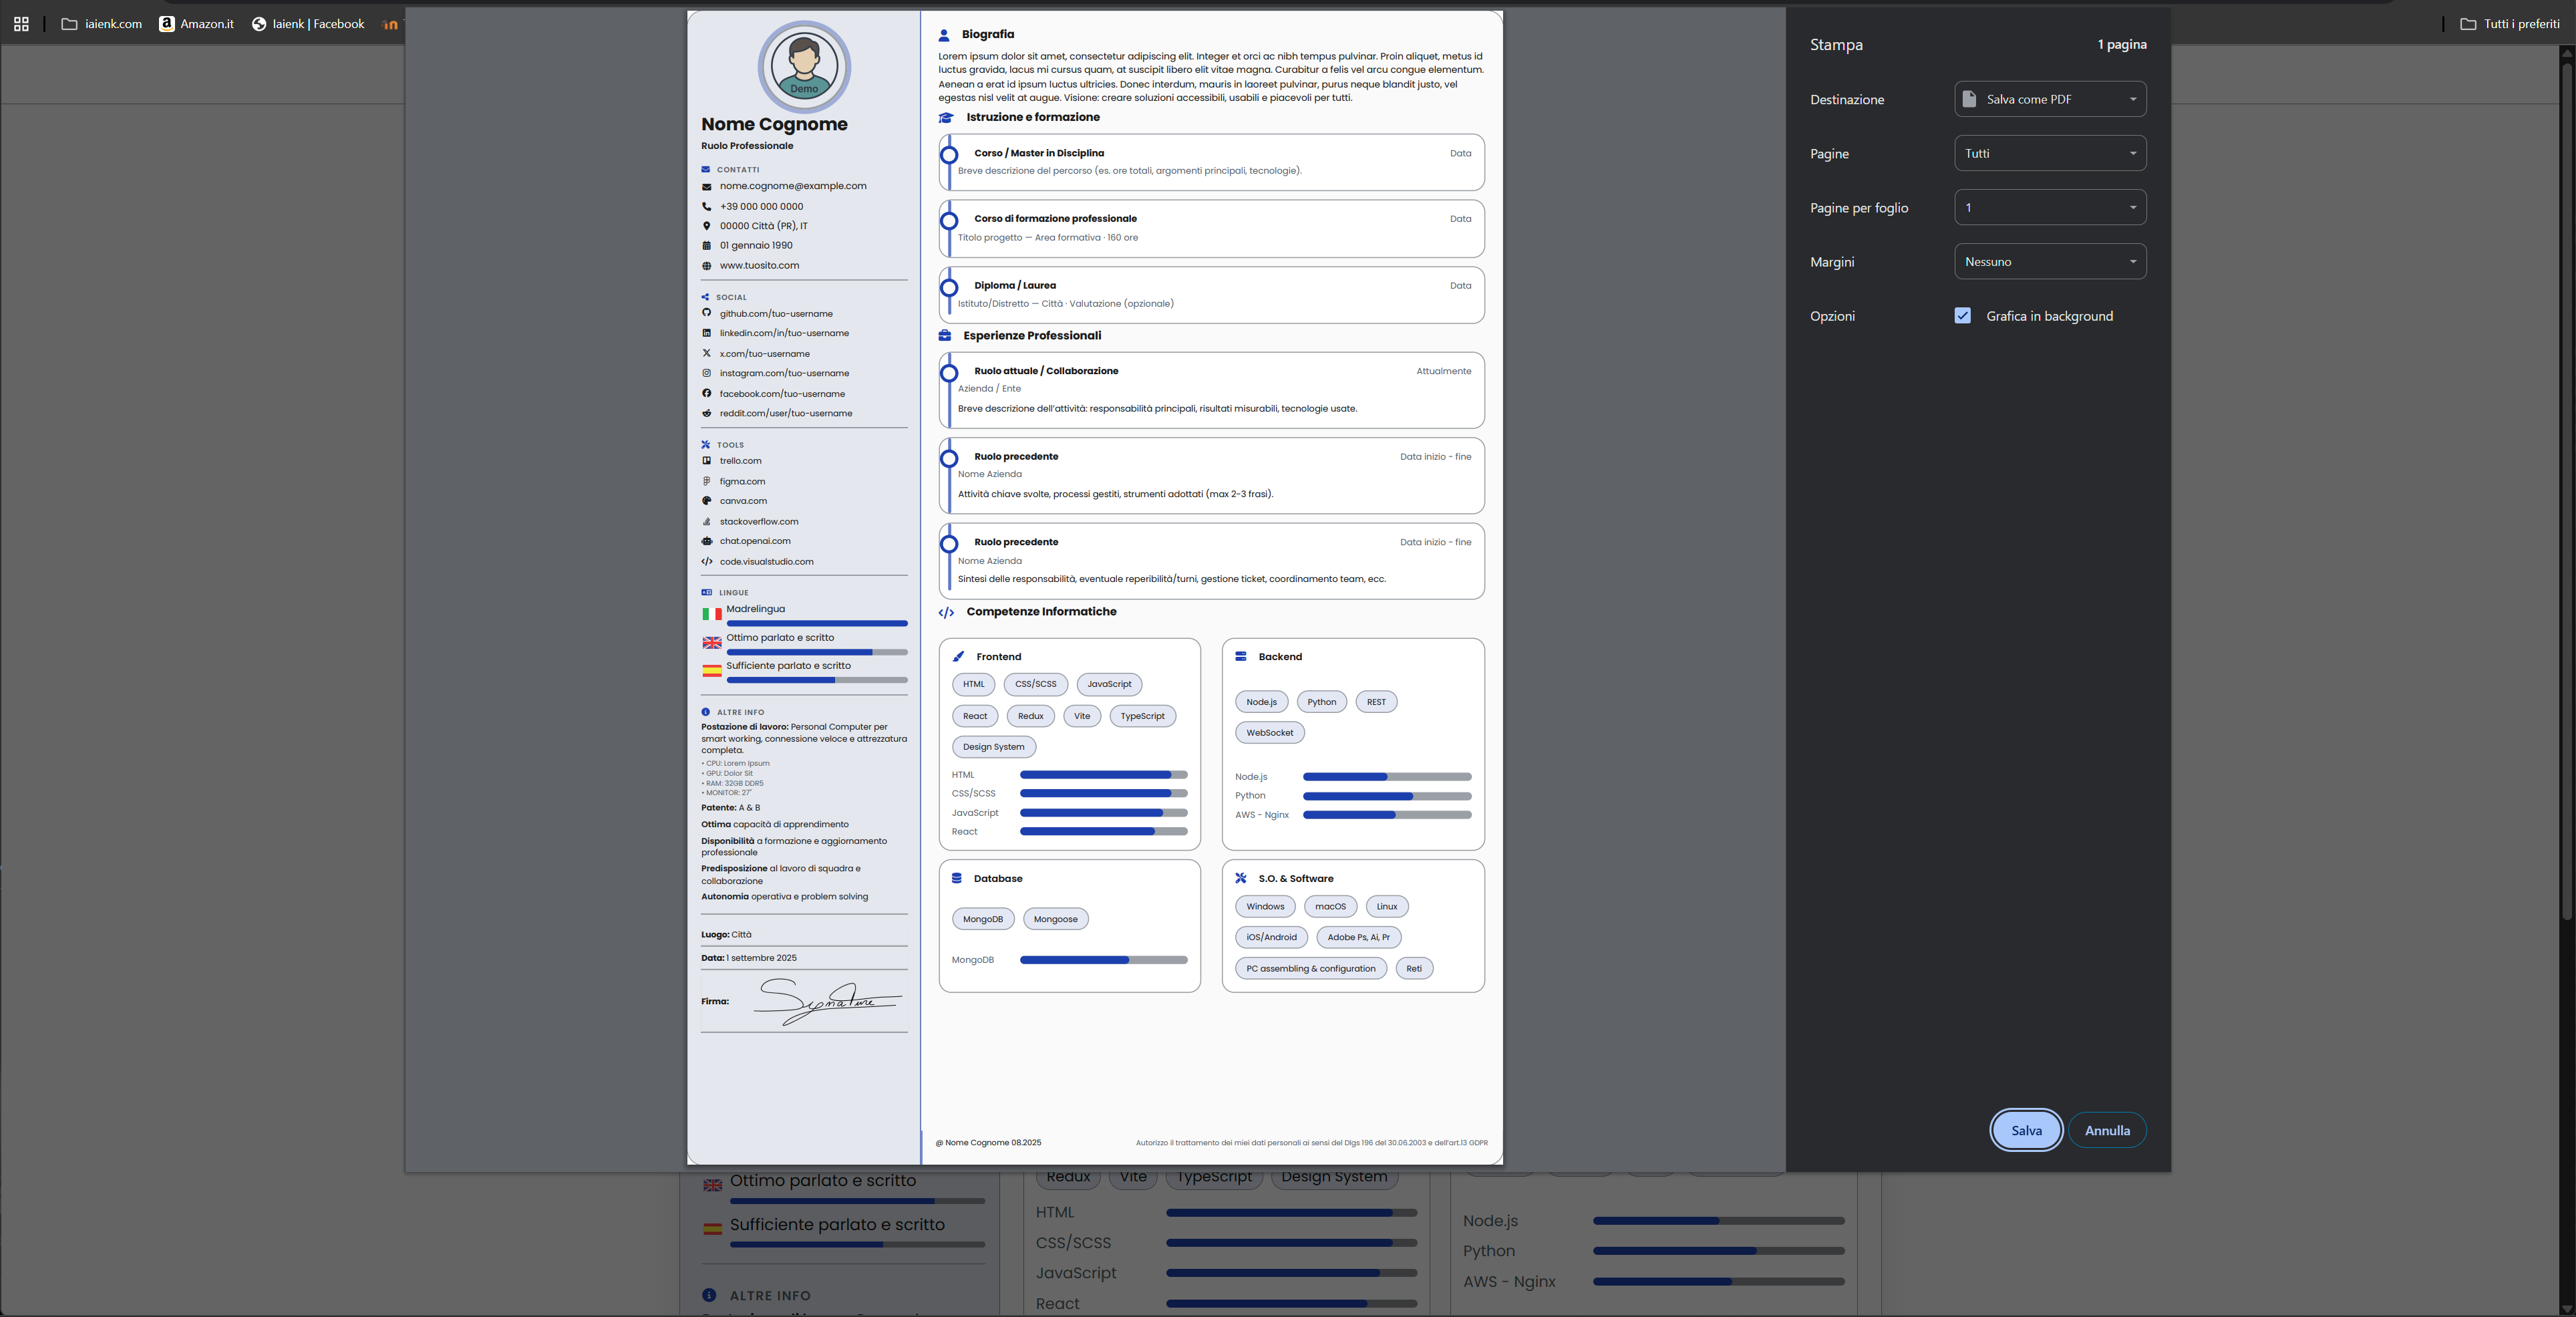This screenshot has height=1317, width=2576.
Task: Expand the Pagine dropdown set to Tutti
Action: pyautogui.click(x=2049, y=153)
